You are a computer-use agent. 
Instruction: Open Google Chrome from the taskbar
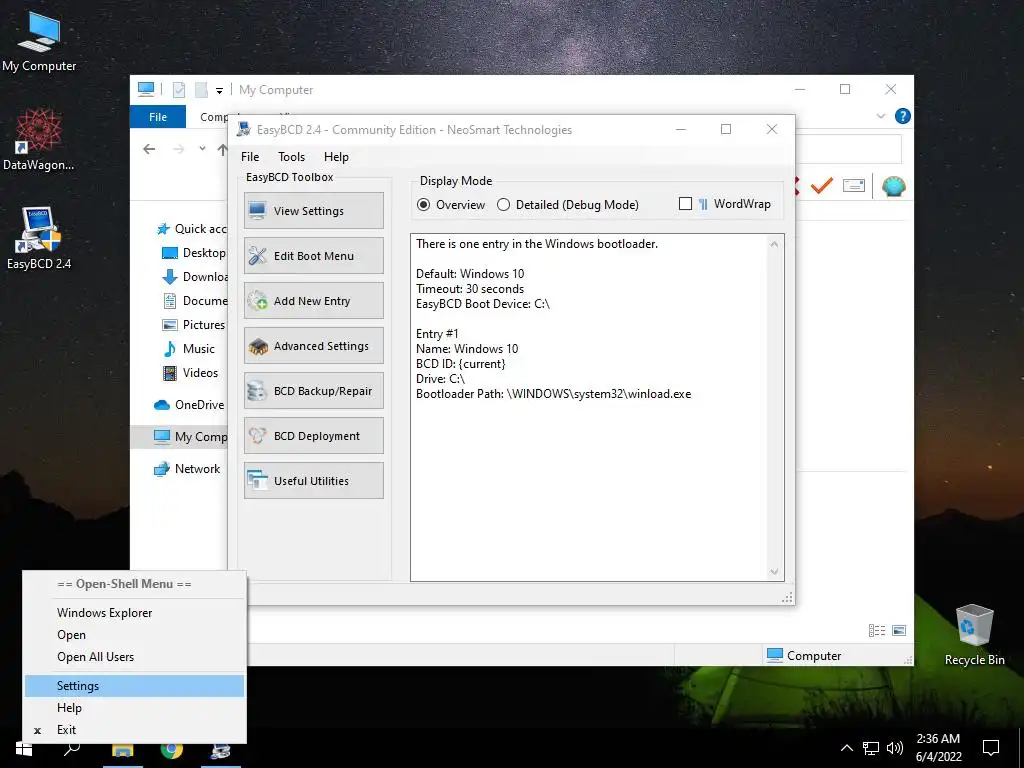[172, 750]
